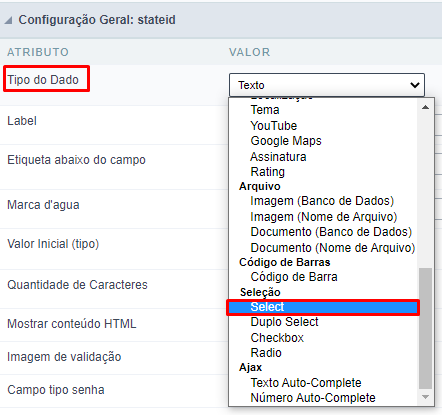The image size is (442, 415).
Task: Select the YouTube field type
Action: tap(274, 126)
